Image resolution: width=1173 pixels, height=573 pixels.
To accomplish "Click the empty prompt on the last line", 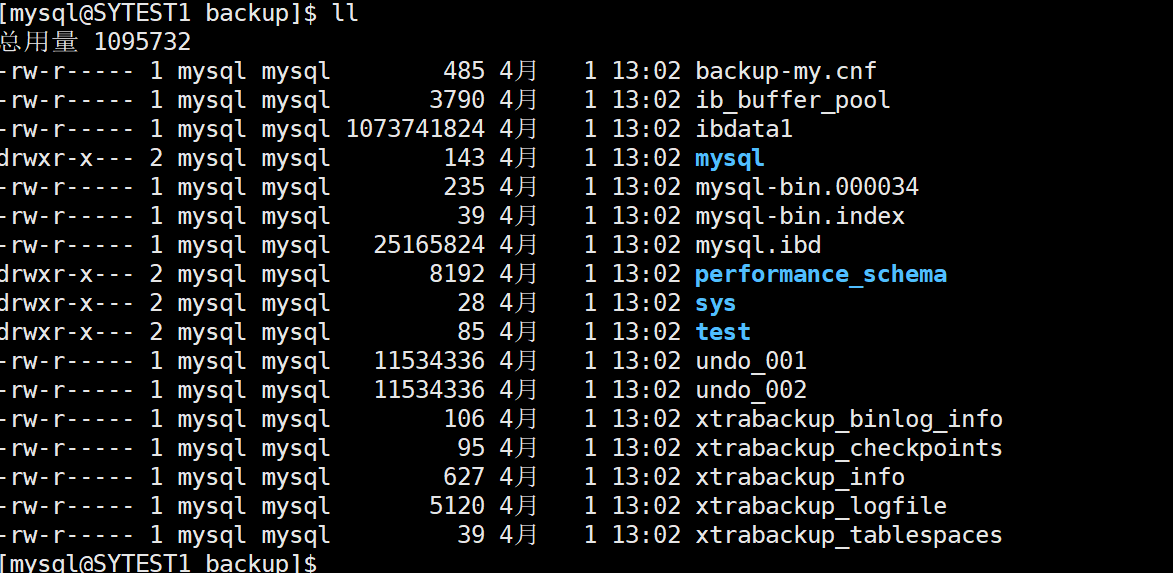I will point(159,563).
